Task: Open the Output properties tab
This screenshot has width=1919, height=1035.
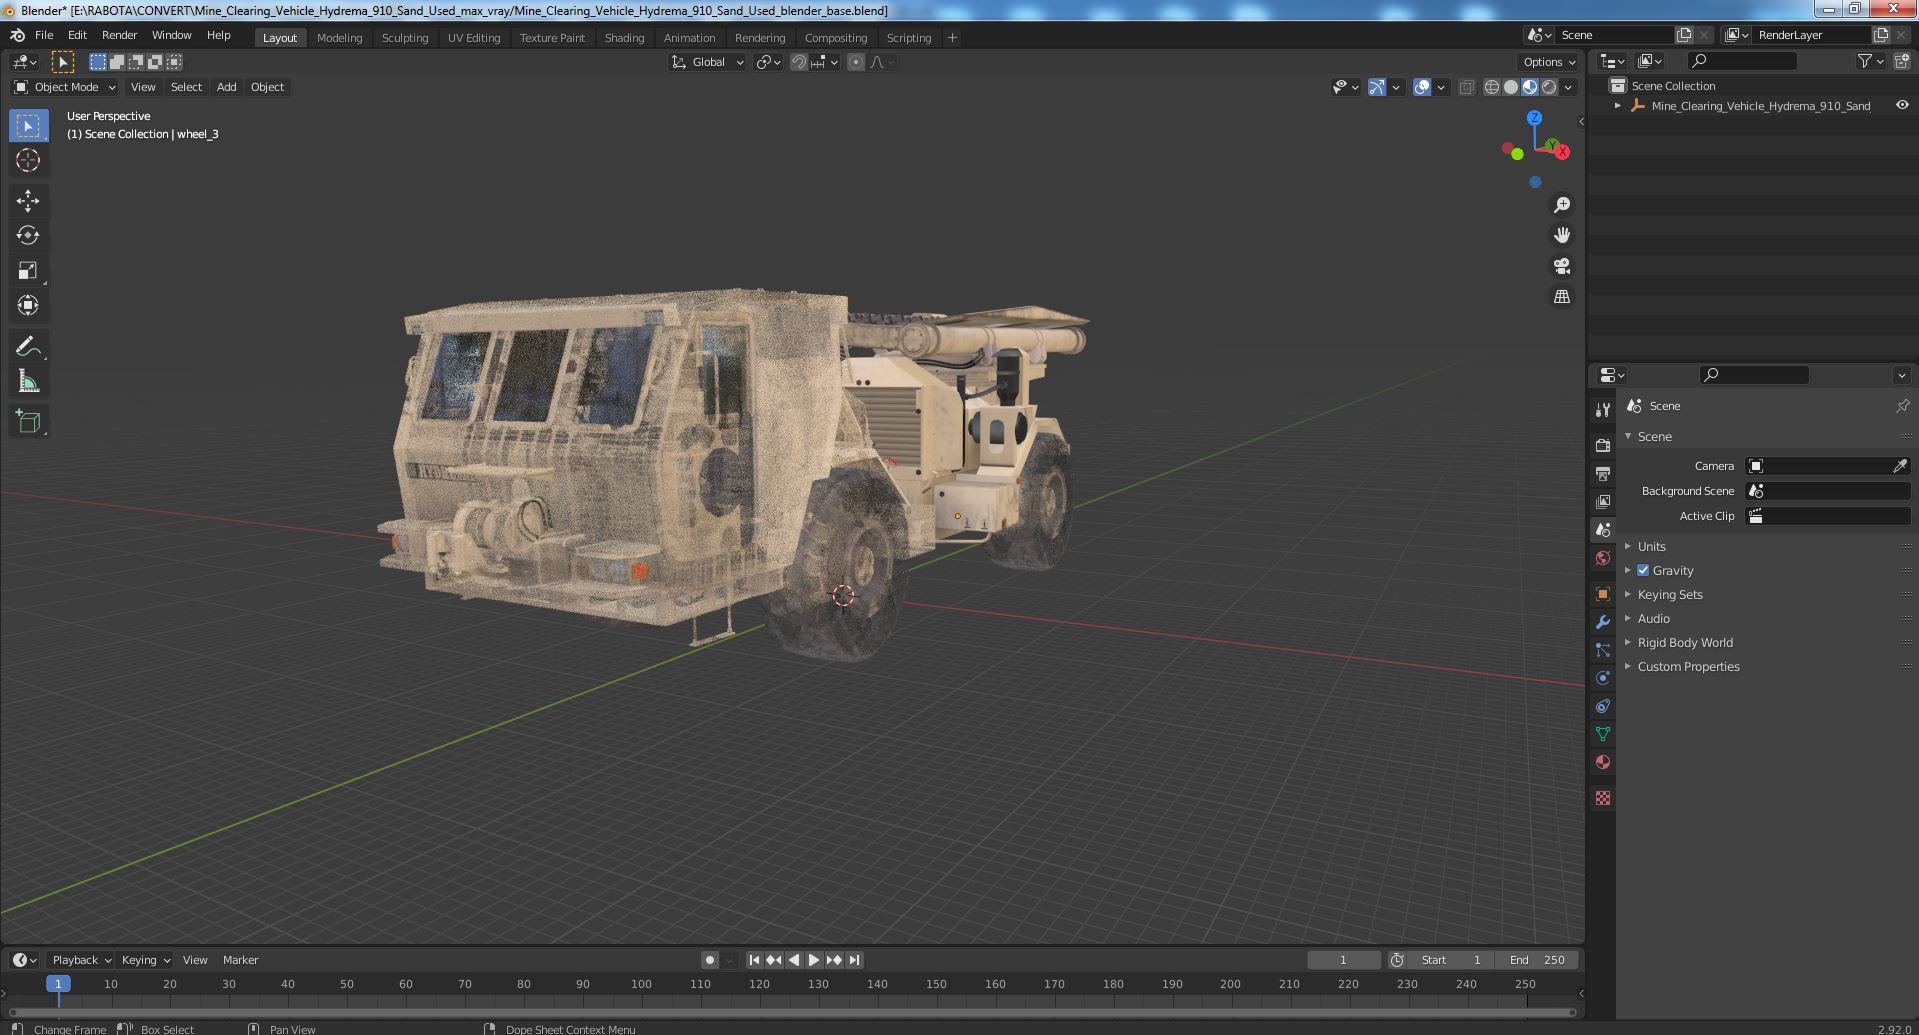Action: pyautogui.click(x=1603, y=474)
